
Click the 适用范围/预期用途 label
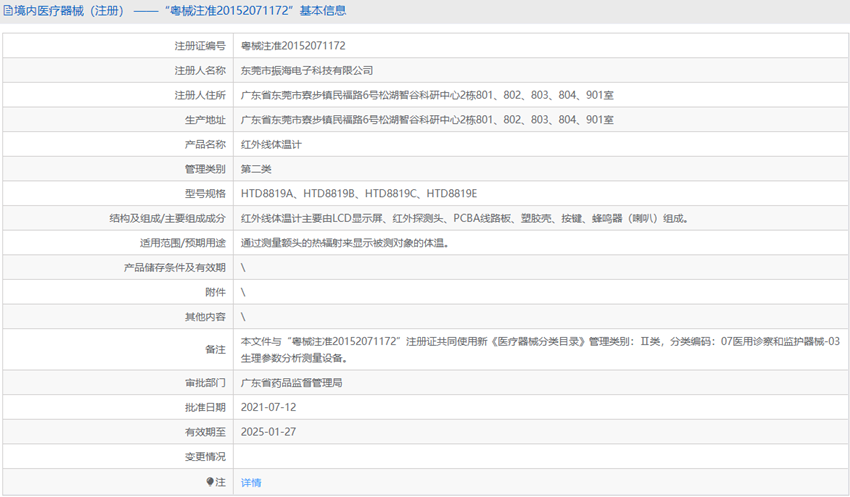pyautogui.click(x=183, y=243)
